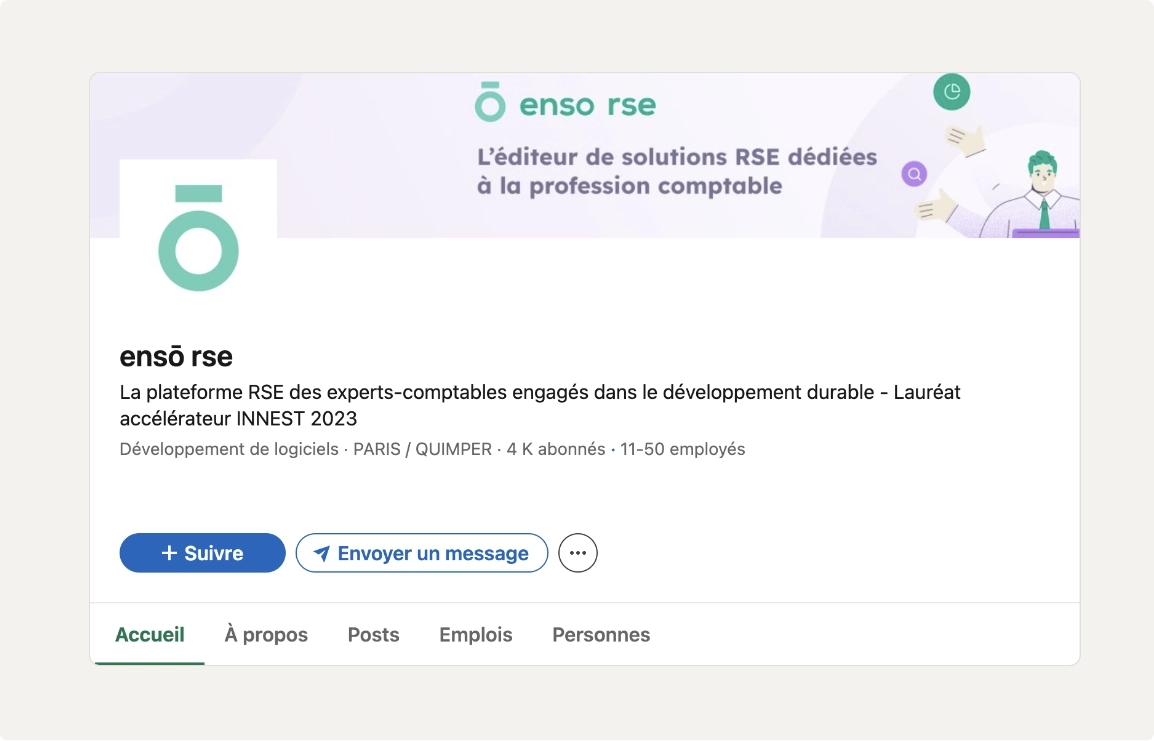Switch to the Accueil tab
The image size is (1154, 741).
150,635
